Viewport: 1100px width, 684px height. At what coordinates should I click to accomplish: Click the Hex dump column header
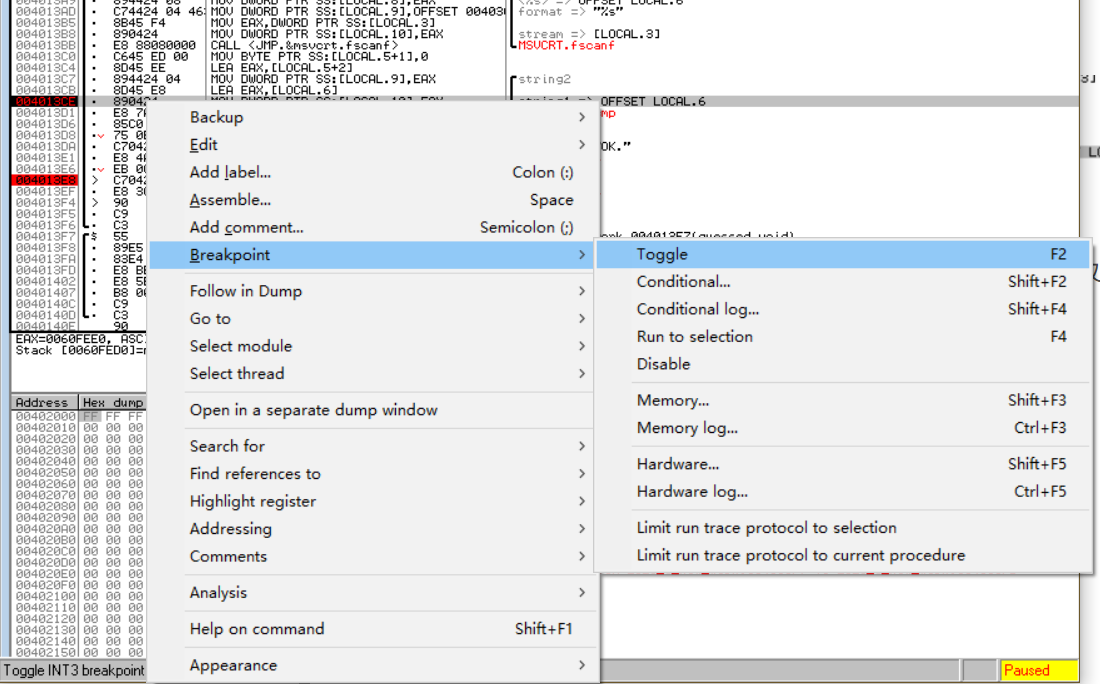(112, 402)
